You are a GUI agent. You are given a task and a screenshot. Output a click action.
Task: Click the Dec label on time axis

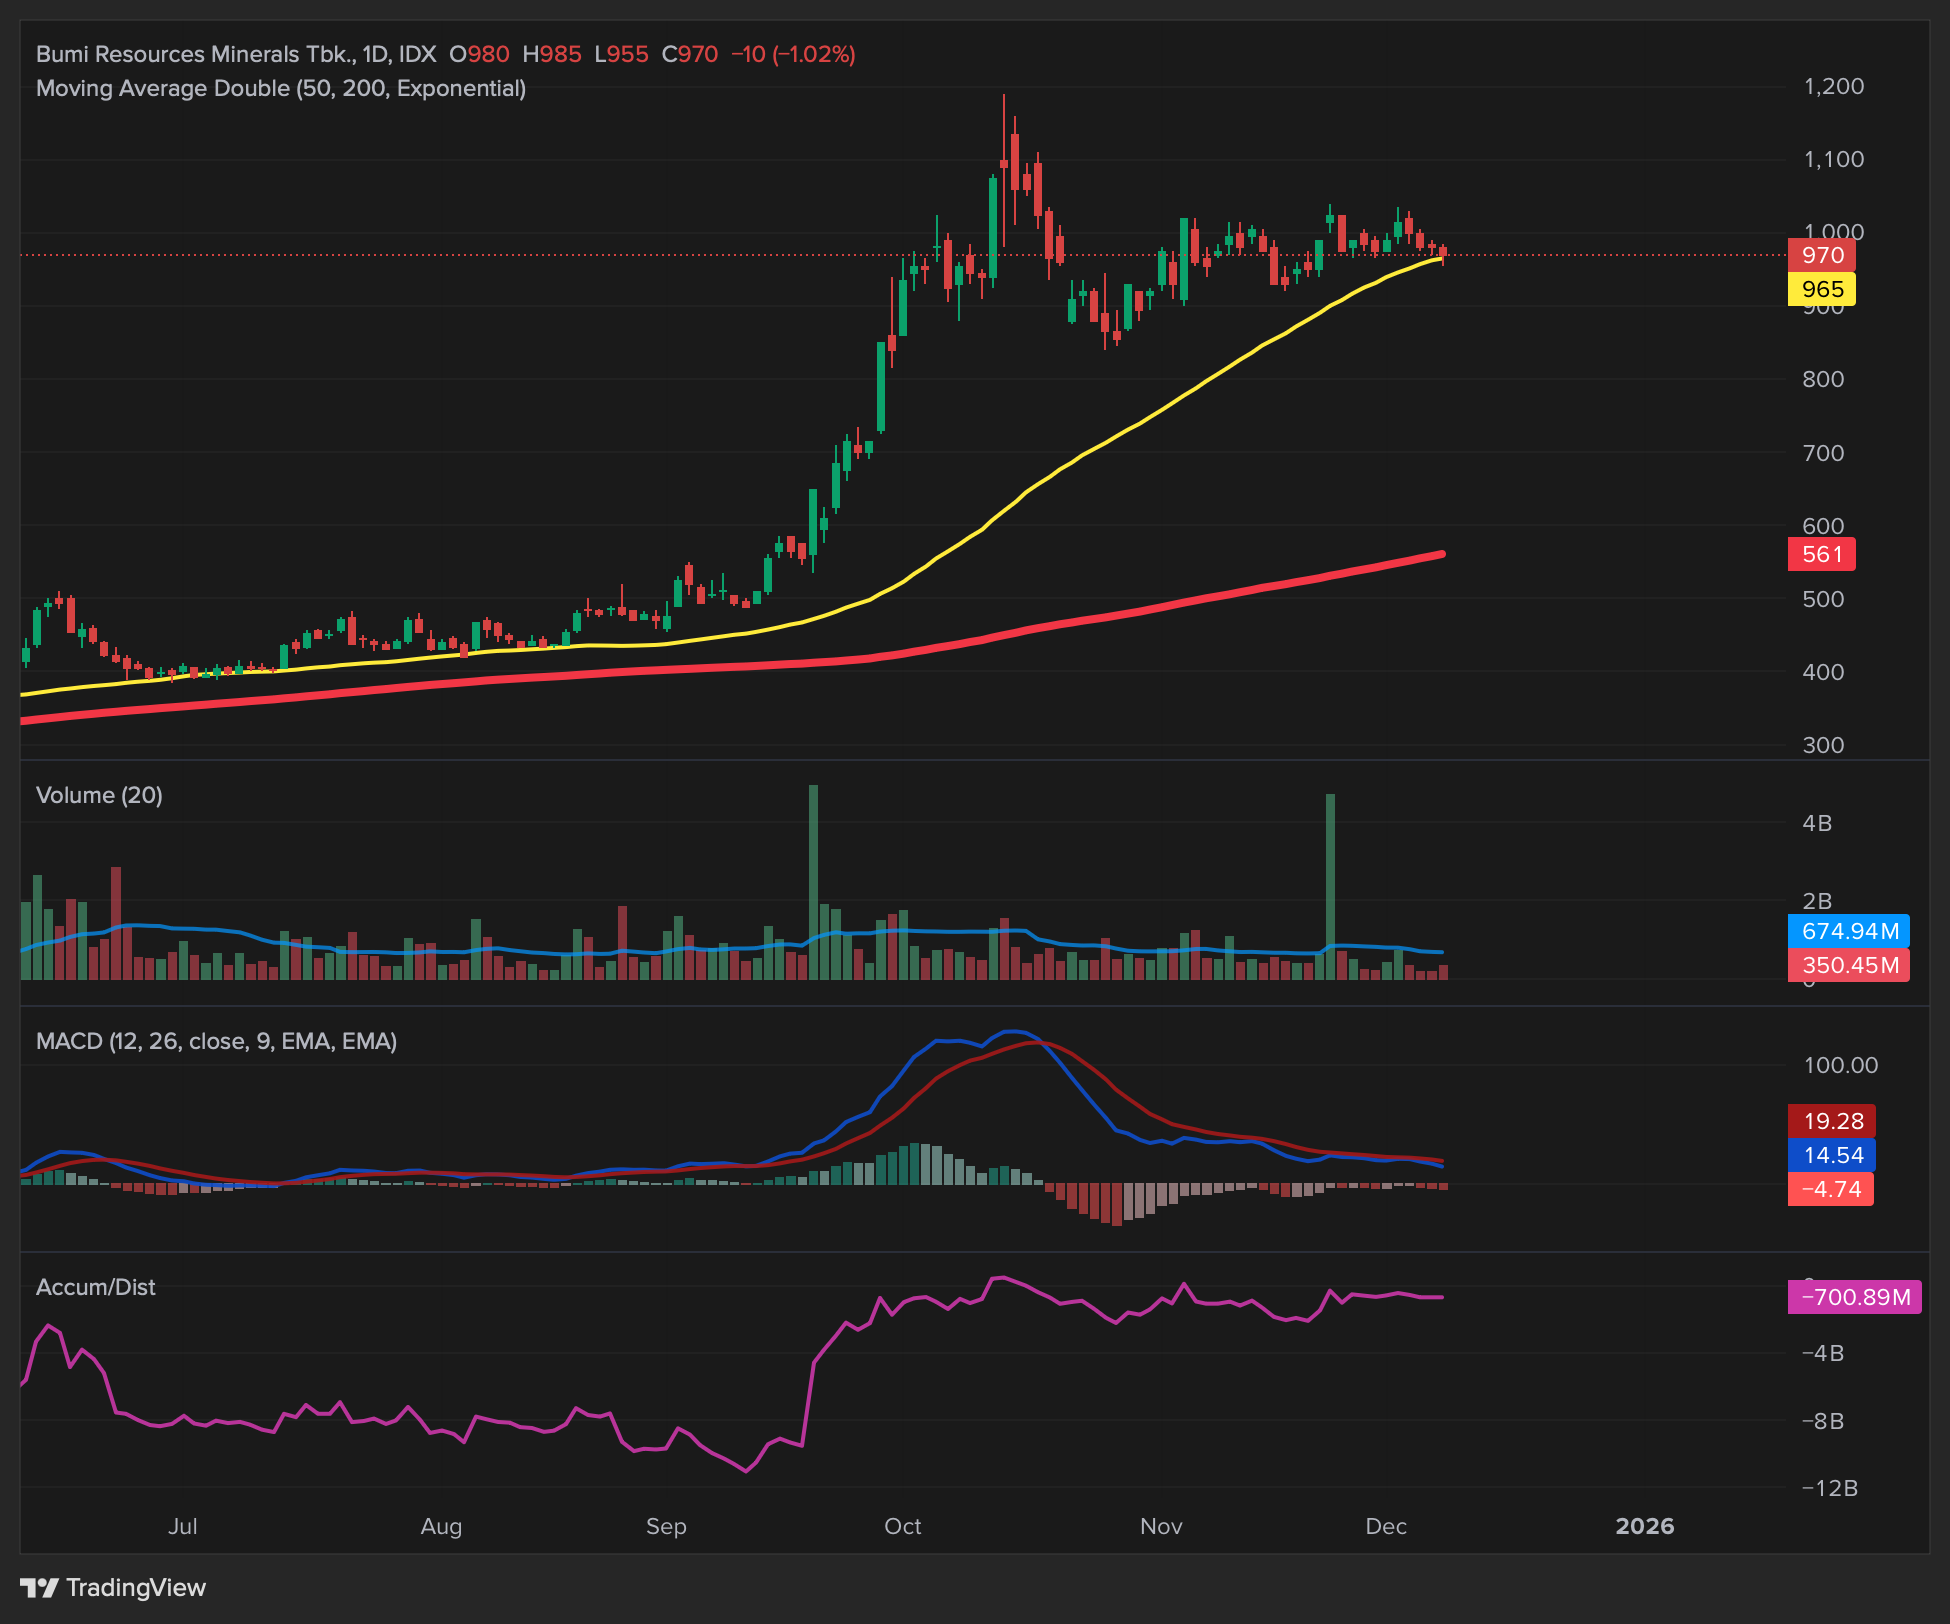click(1385, 1526)
